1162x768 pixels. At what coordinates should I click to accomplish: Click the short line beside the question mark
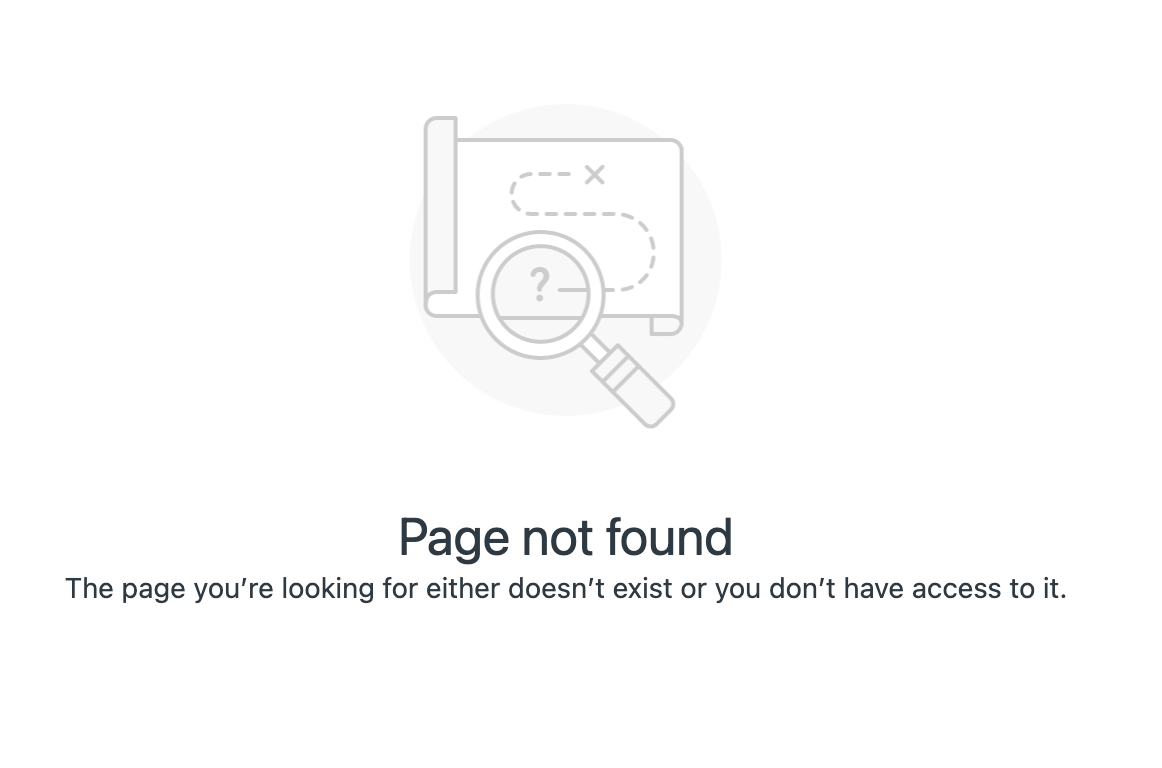pos(572,290)
